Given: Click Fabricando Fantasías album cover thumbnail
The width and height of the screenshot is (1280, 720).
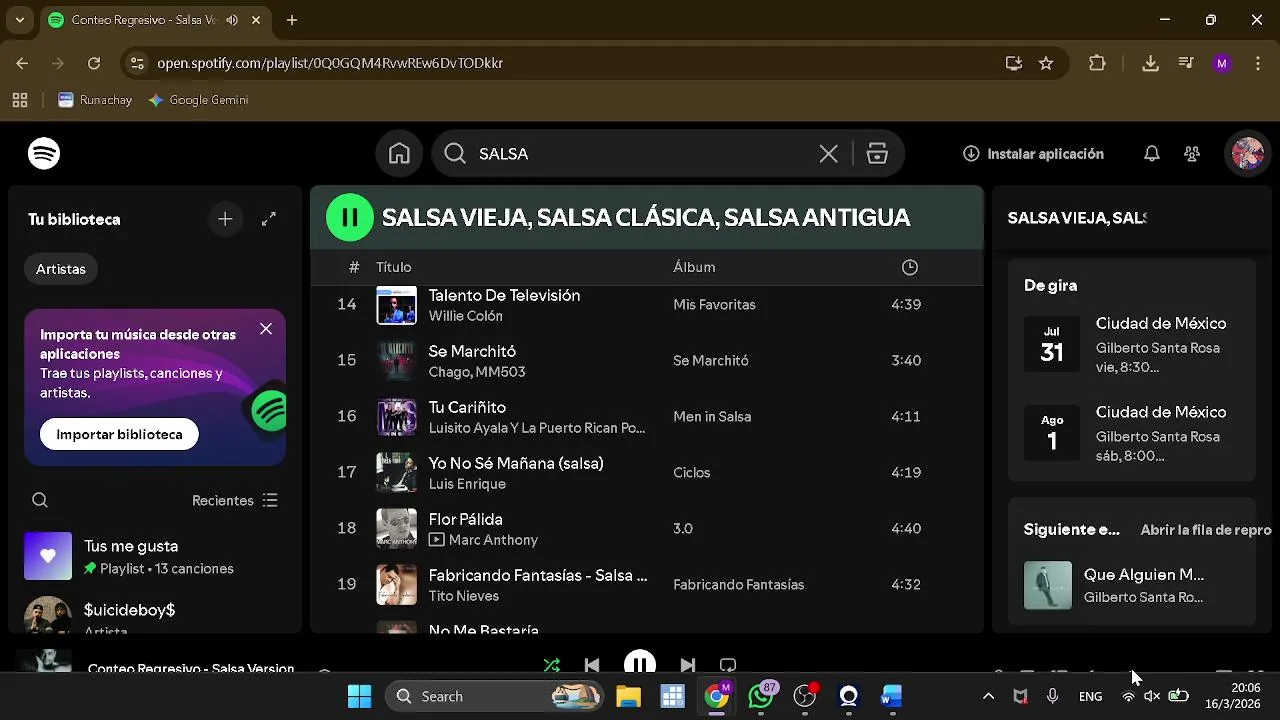Looking at the screenshot, I should point(396,584).
